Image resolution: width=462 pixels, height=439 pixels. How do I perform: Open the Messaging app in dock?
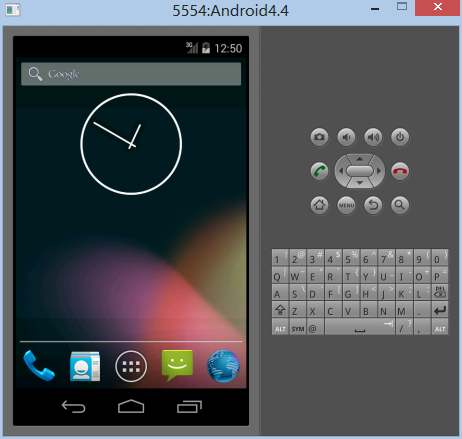177,365
